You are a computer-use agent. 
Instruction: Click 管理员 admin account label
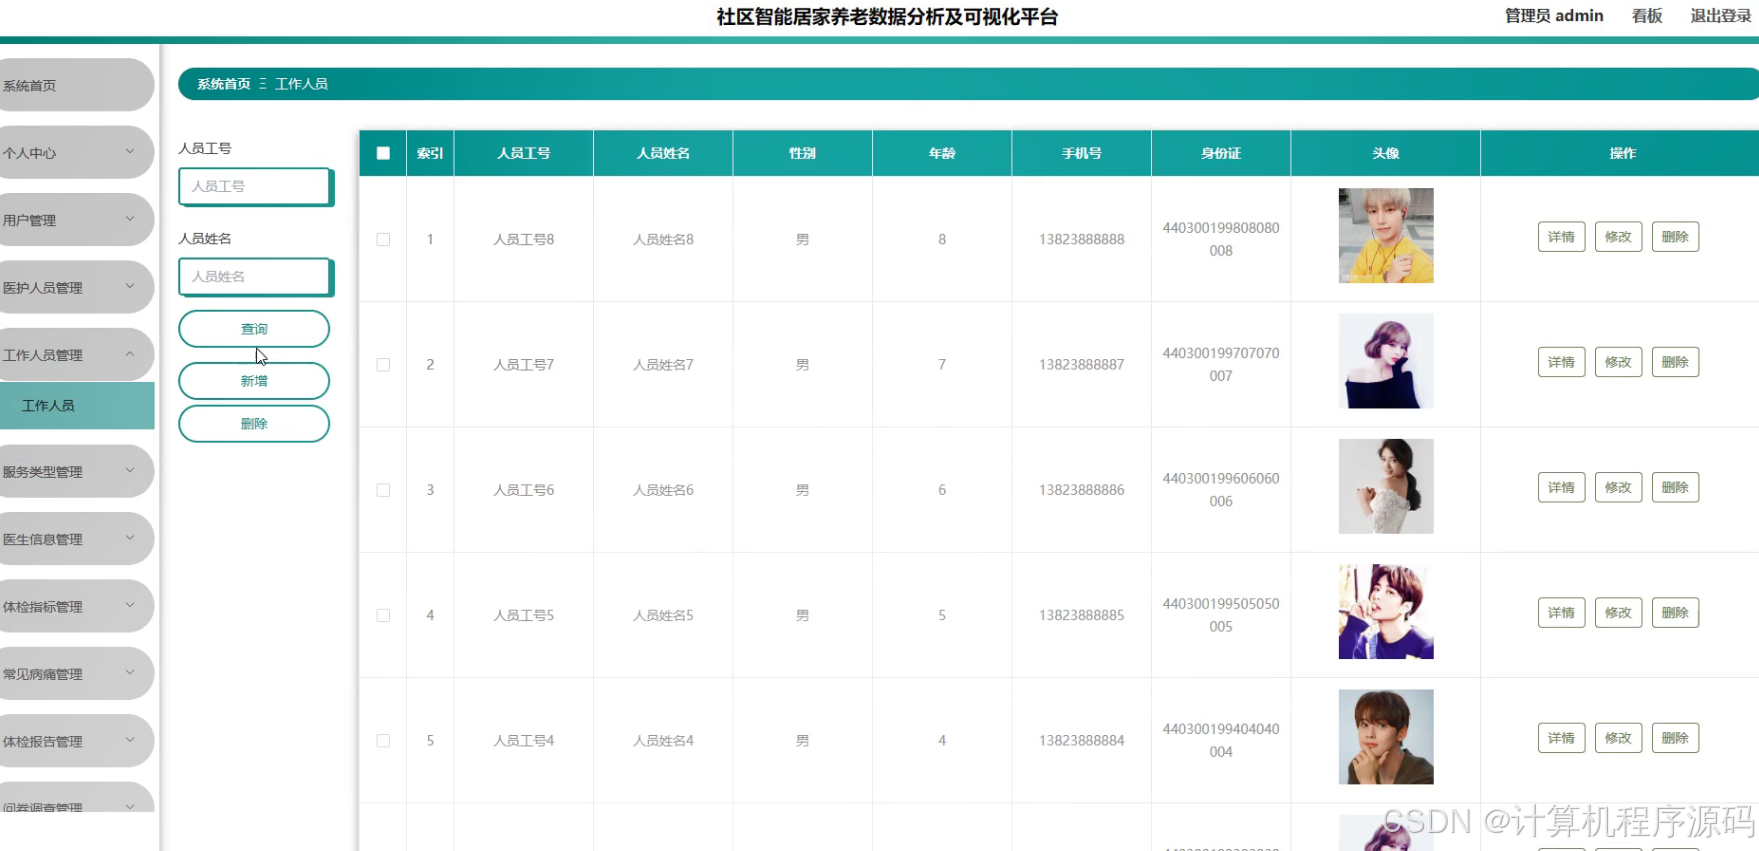click(x=1554, y=16)
